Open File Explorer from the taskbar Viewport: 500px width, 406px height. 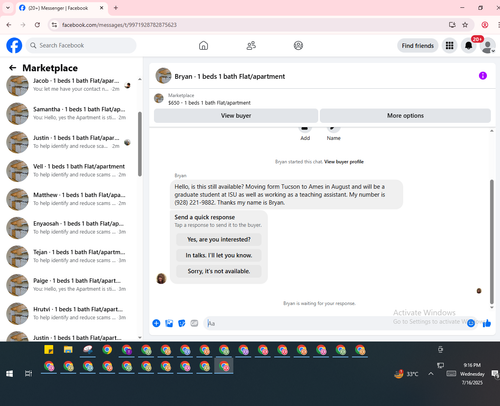pos(68,350)
